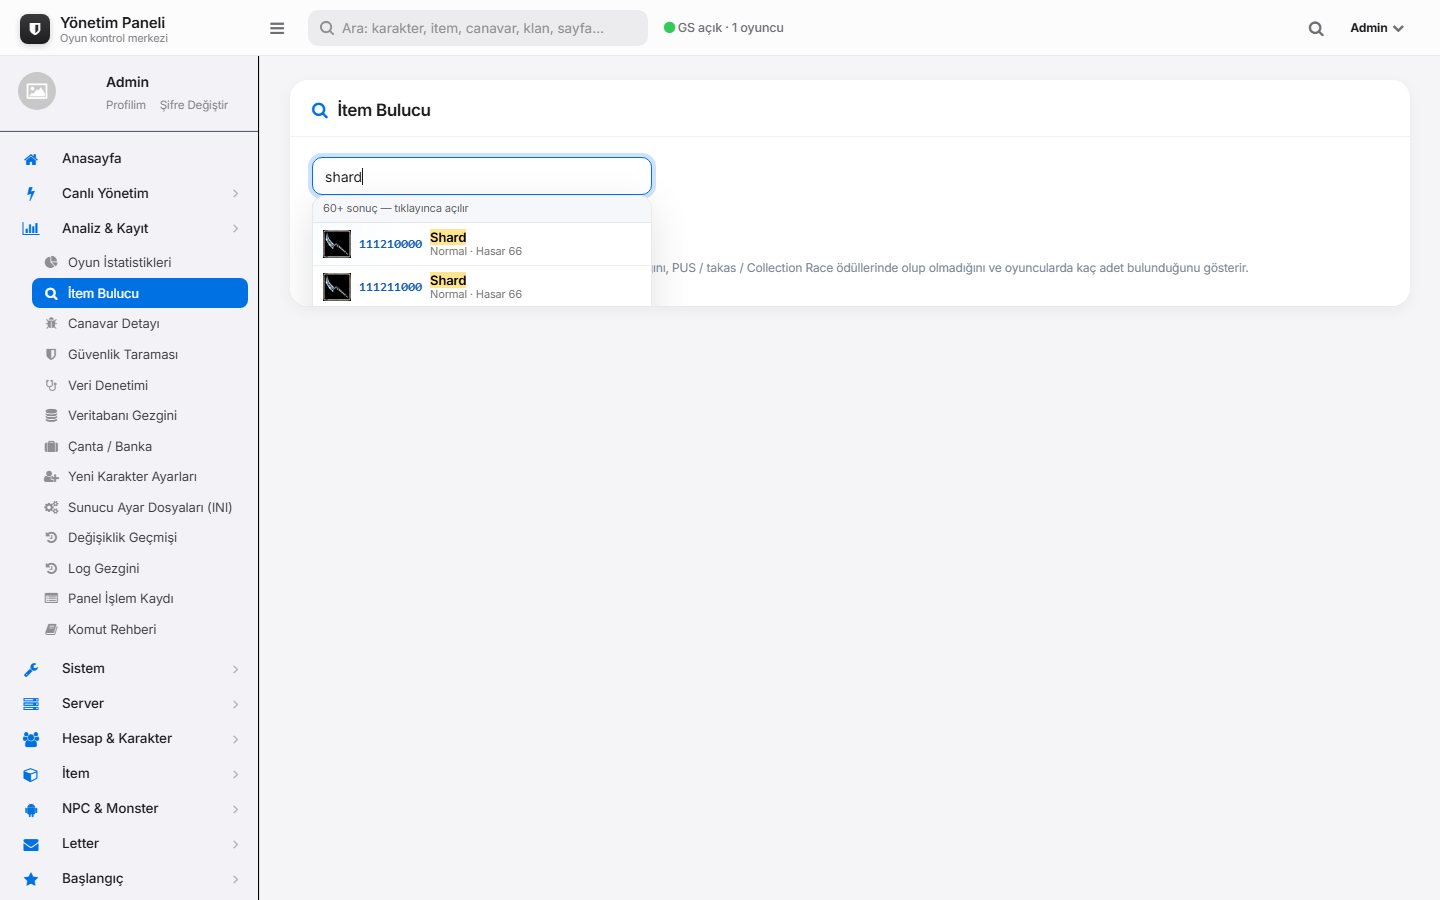Click the Yönetim Paneli shield logo
The image size is (1440, 900).
click(x=35, y=29)
